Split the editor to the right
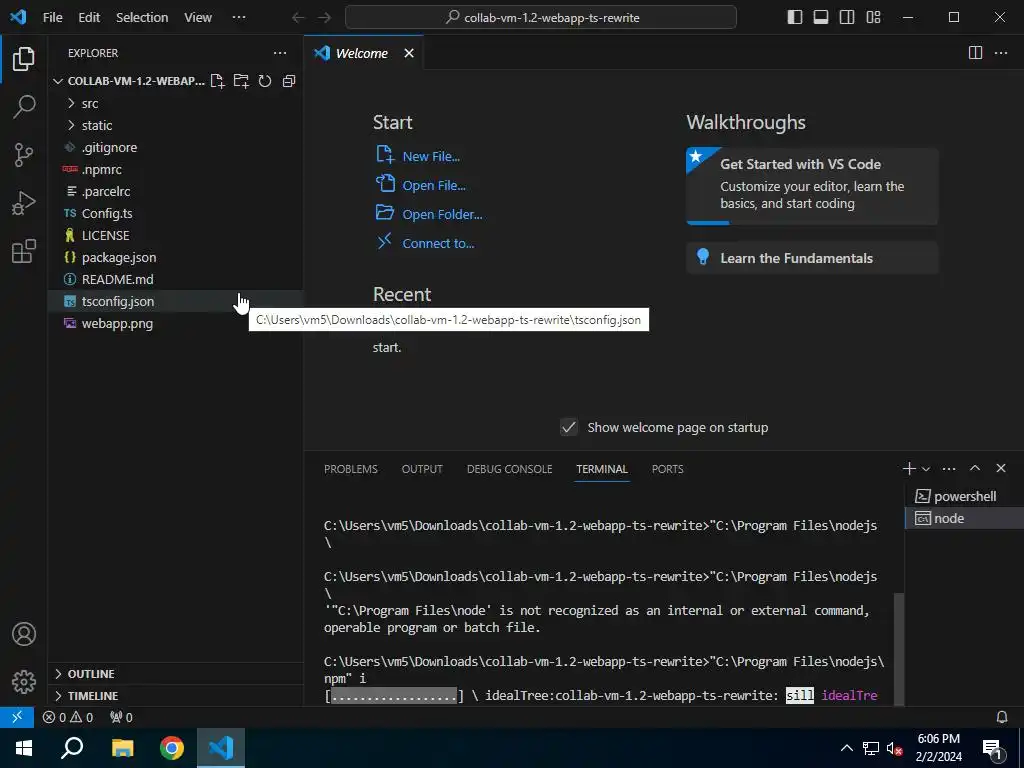Viewport: 1024px width, 768px height. pos(975,53)
